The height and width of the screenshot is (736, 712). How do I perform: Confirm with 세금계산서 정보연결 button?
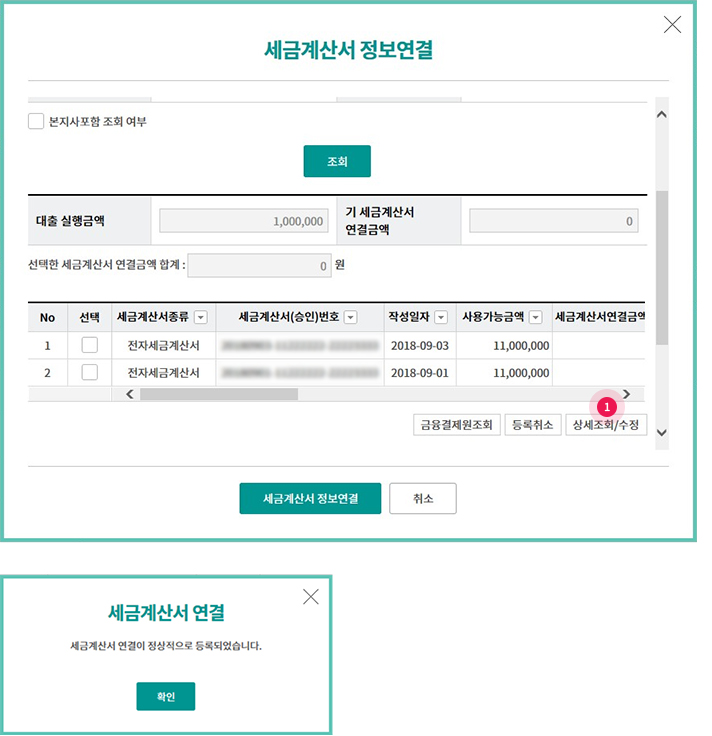310,498
